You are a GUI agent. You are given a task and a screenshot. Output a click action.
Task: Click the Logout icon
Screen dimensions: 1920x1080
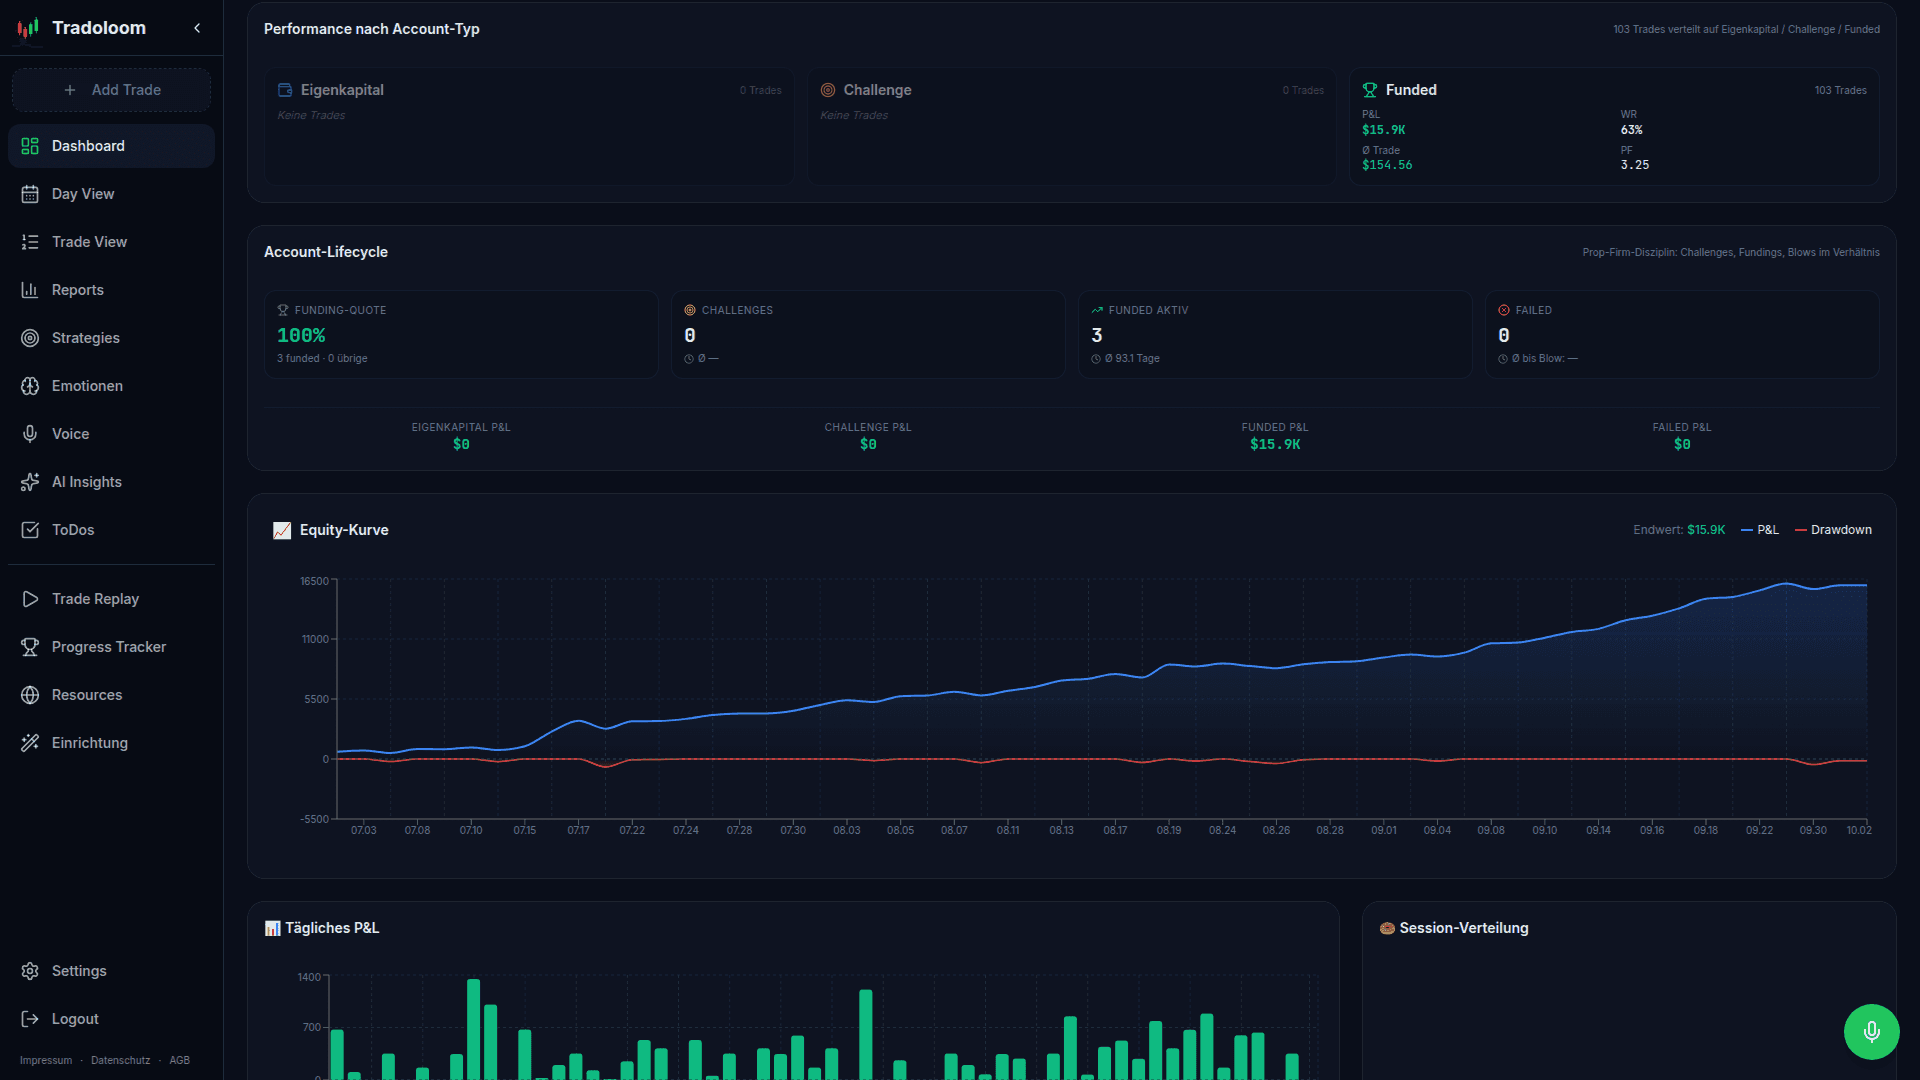tap(30, 1019)
